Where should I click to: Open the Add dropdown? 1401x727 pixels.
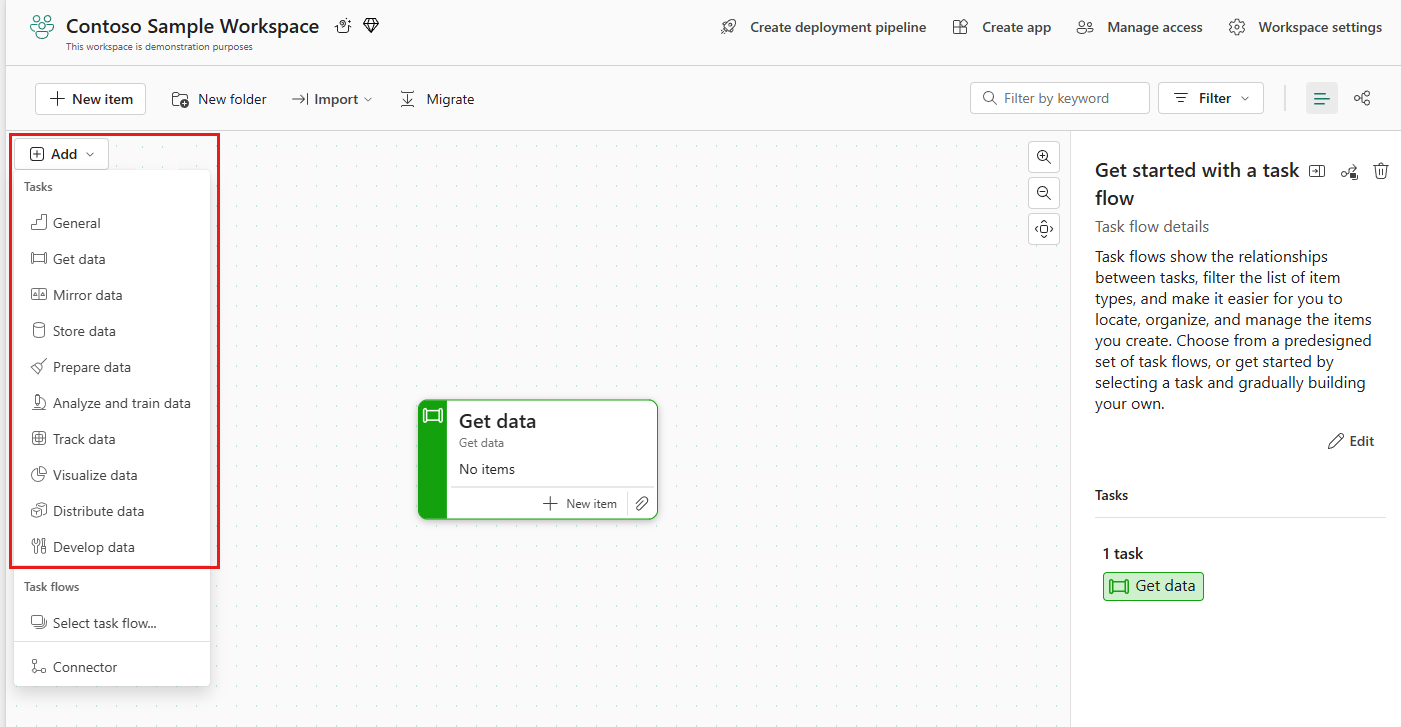point(61,153)
